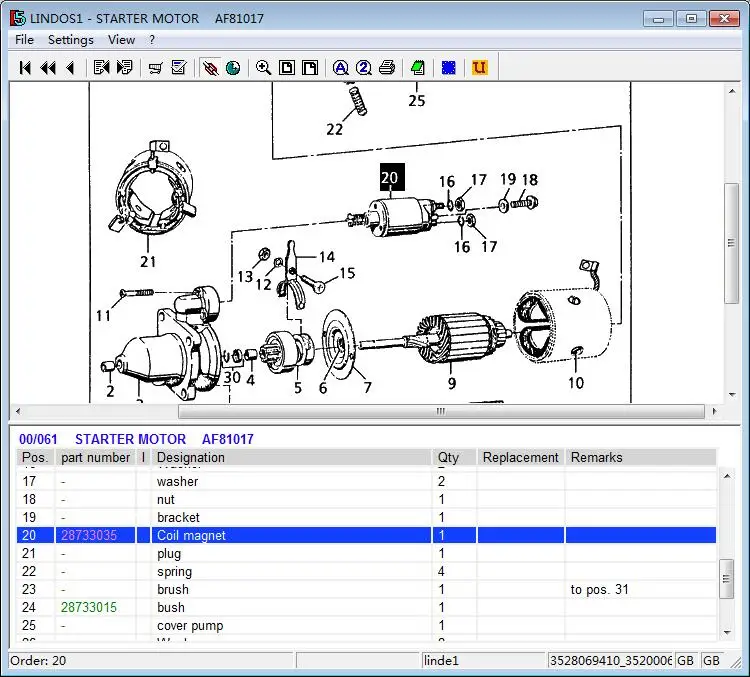Click callout number 9 below the armature

452,383
